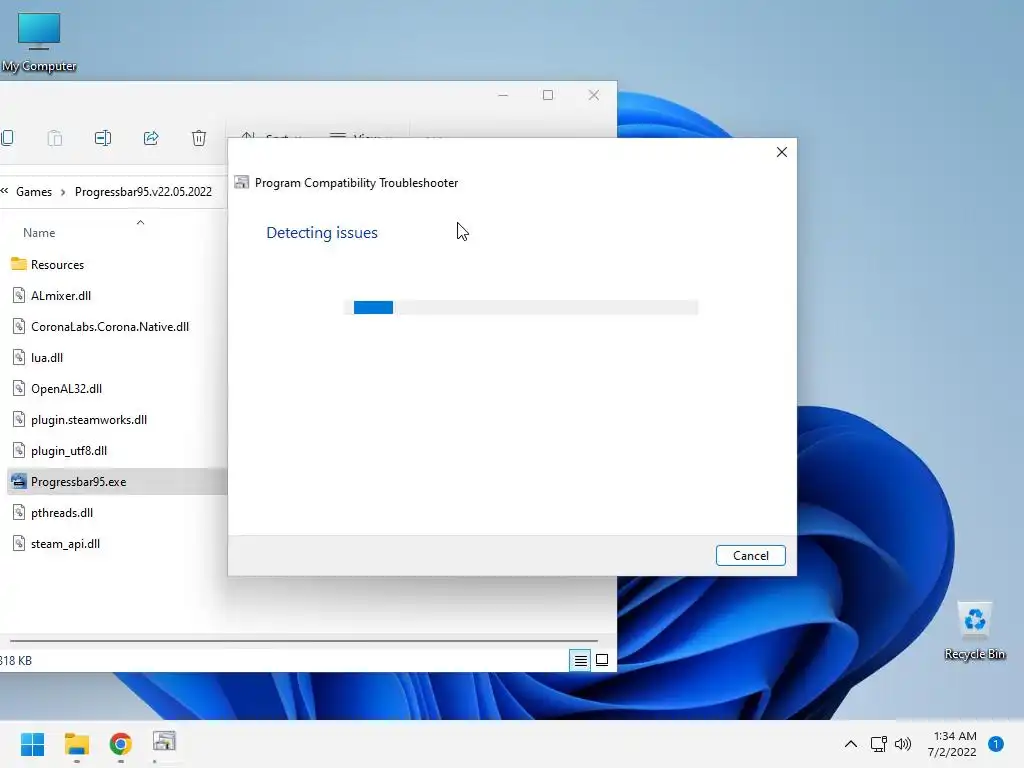This screenshot has height=768, width=1024.
Task: Minimize the File Explorer window
Action: (x=503, y=95)
